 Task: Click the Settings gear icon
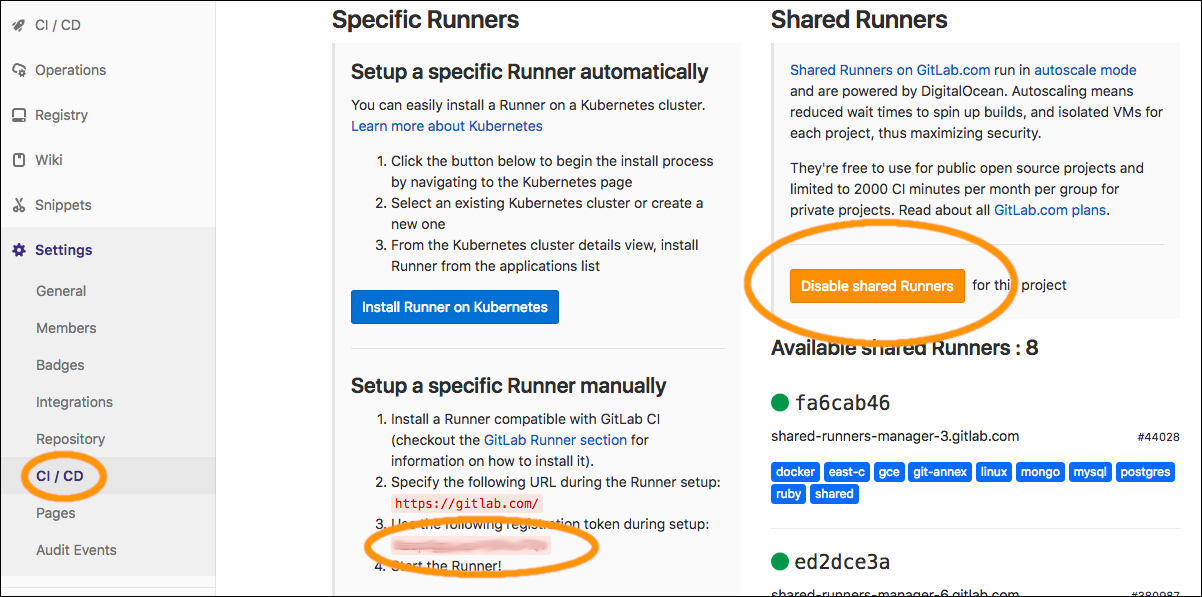19,250
